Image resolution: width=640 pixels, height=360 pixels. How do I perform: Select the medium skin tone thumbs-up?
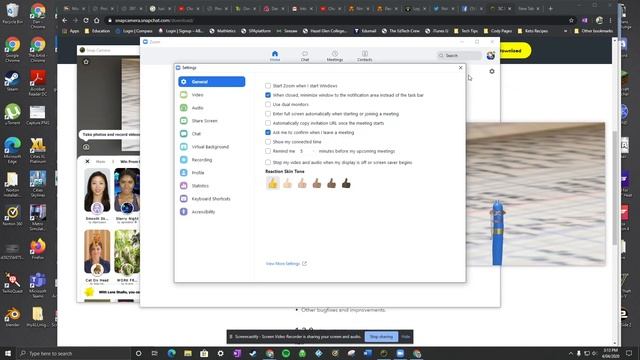coord(317,184)
